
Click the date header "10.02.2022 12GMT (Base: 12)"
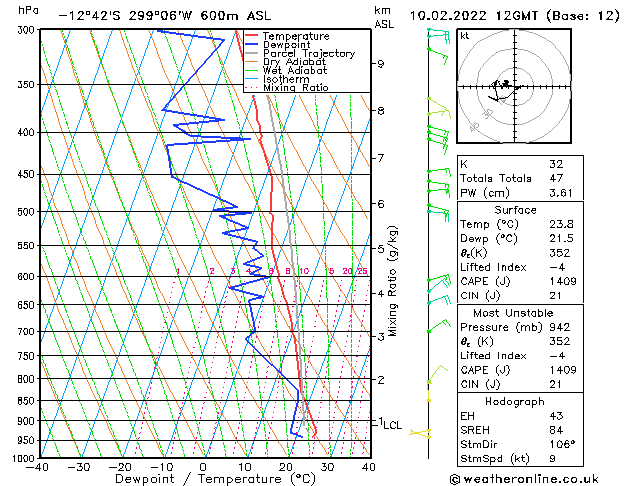pyautogui.click(x=515, y=16)
